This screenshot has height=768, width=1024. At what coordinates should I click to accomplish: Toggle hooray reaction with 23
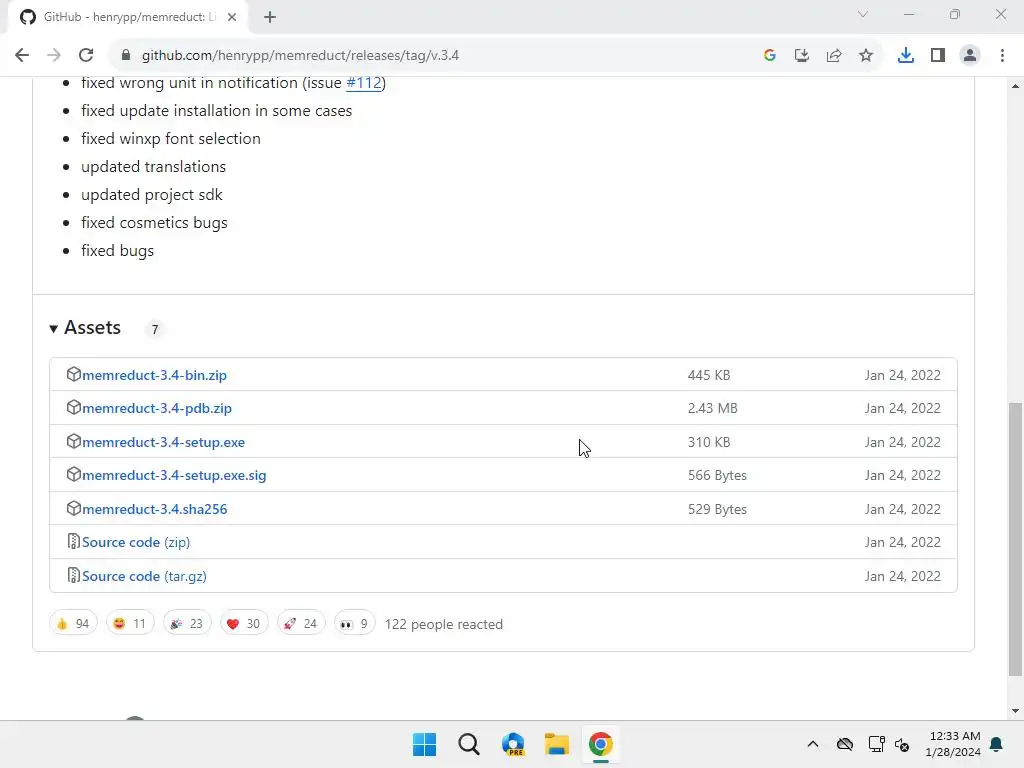(x=187, y=624)
